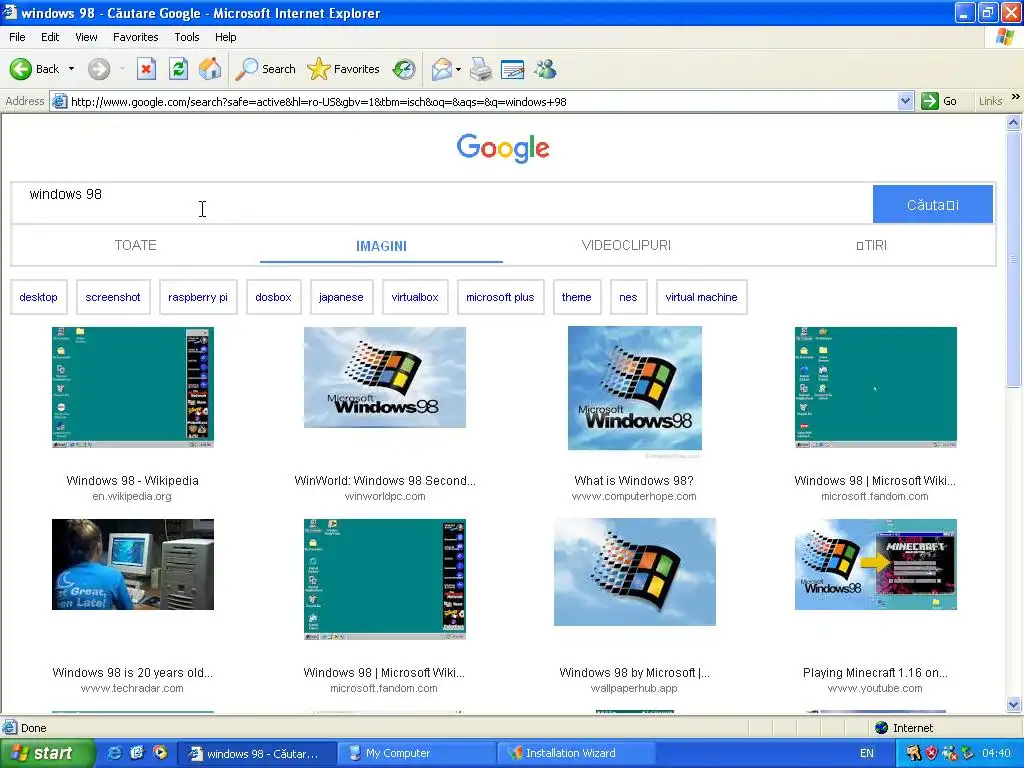
Task: Click the blue Căutați search button
Action: point(933,204)
